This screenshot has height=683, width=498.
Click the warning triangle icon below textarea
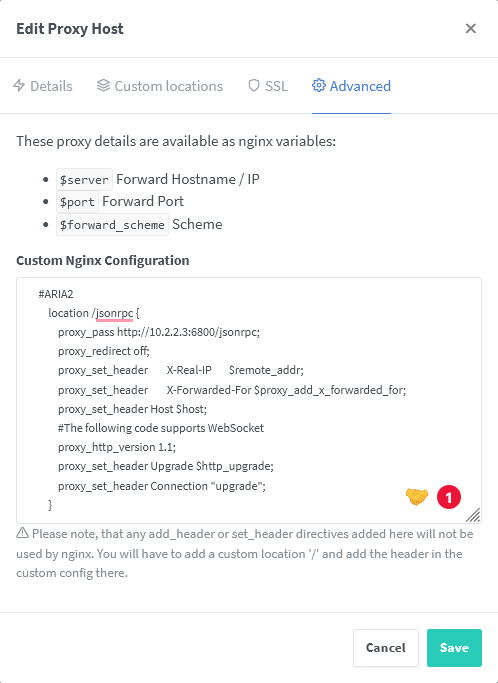point(22,533)
